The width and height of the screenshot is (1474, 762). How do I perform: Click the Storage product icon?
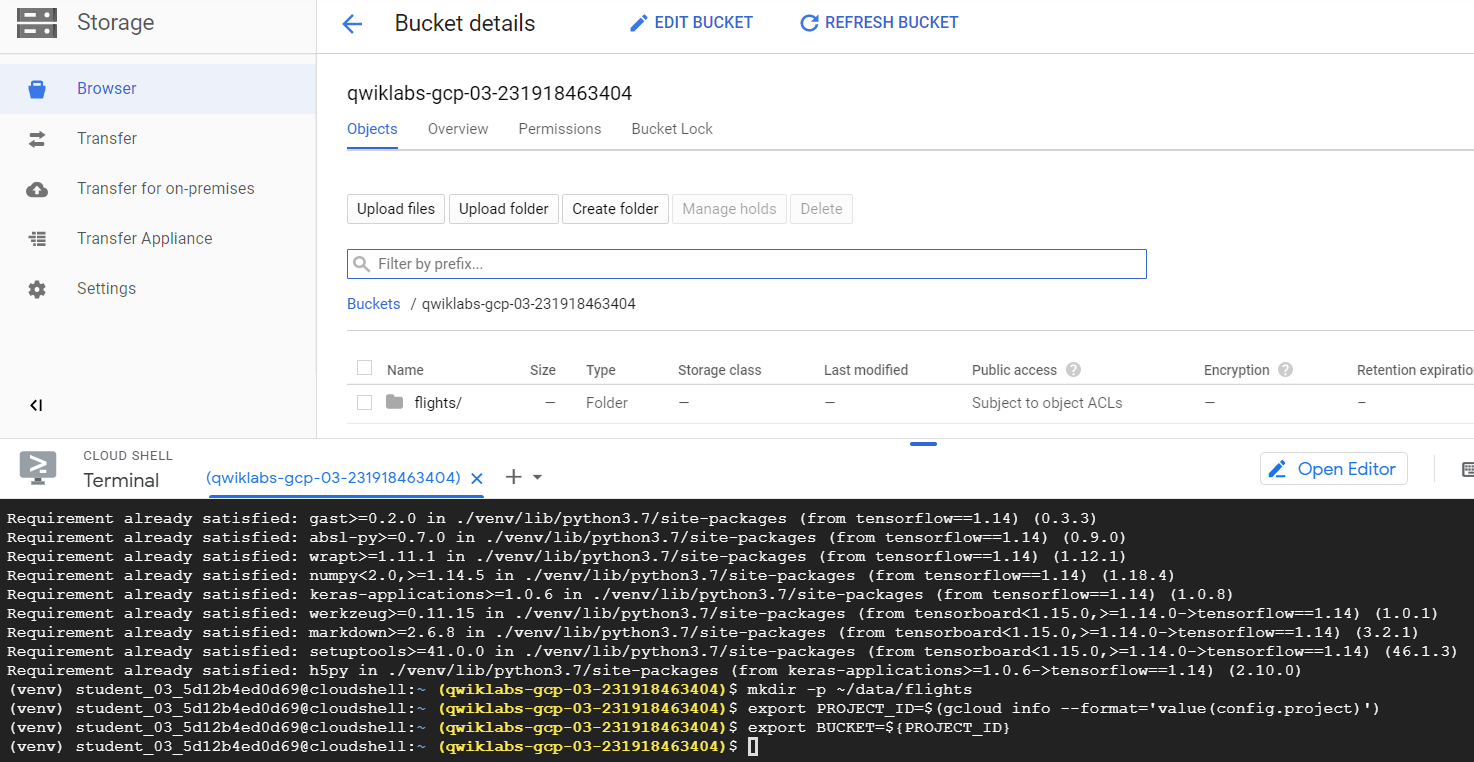pos(37,22)
